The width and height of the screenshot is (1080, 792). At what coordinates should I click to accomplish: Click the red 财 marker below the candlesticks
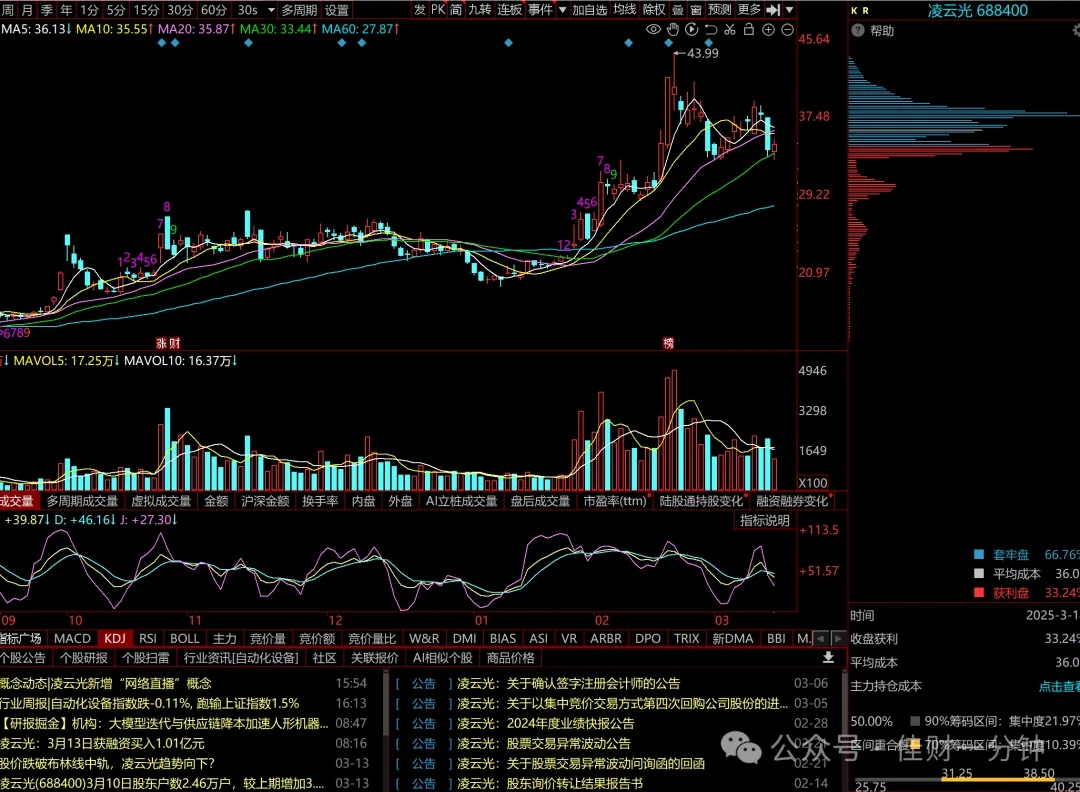[x=174, y=343]
